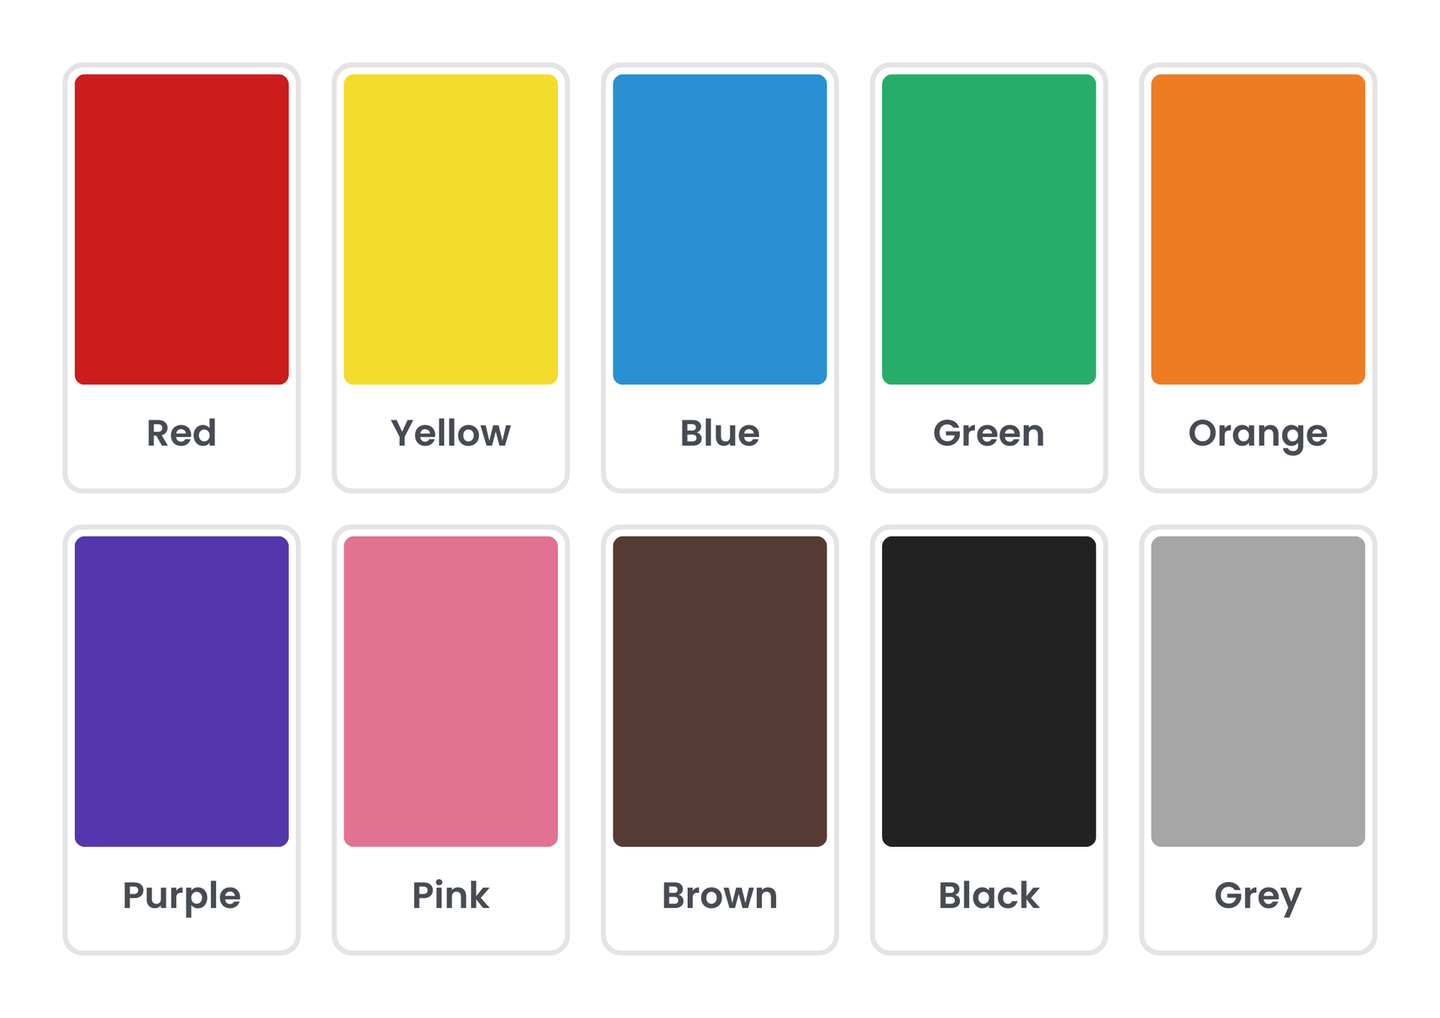1440x1018 pixels.
Task: Click the "Brown" card label
Action: tap(719, 895)
